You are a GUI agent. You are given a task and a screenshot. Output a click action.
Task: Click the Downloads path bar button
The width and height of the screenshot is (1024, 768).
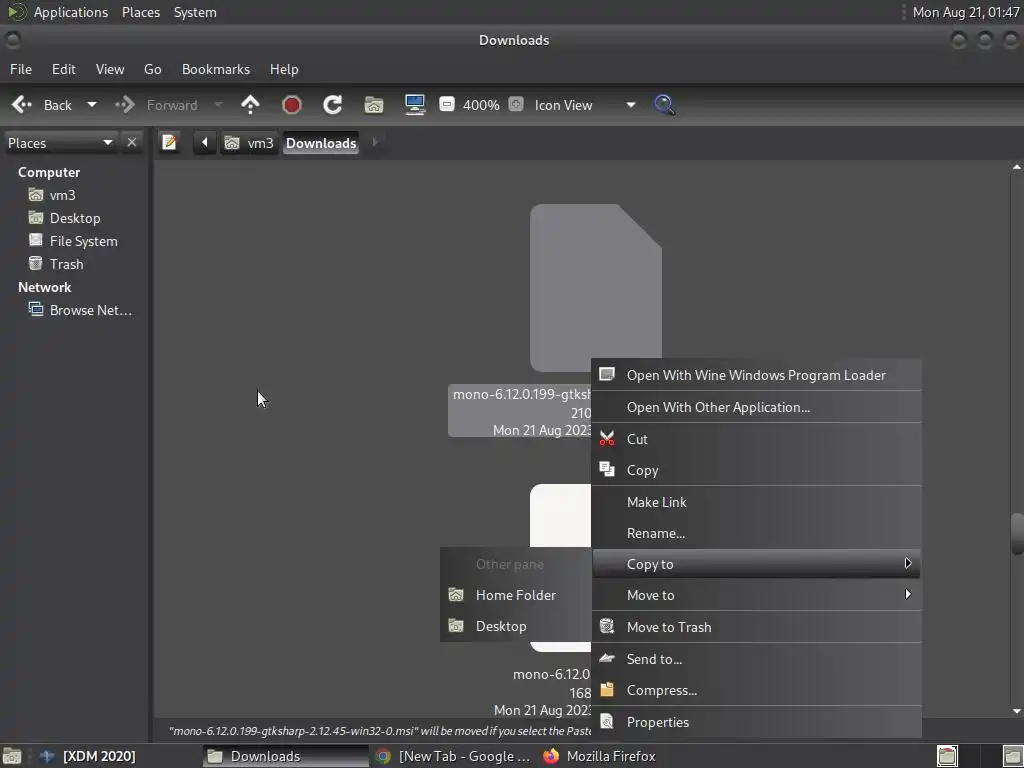pyautogui.click(x=321, y=143)
